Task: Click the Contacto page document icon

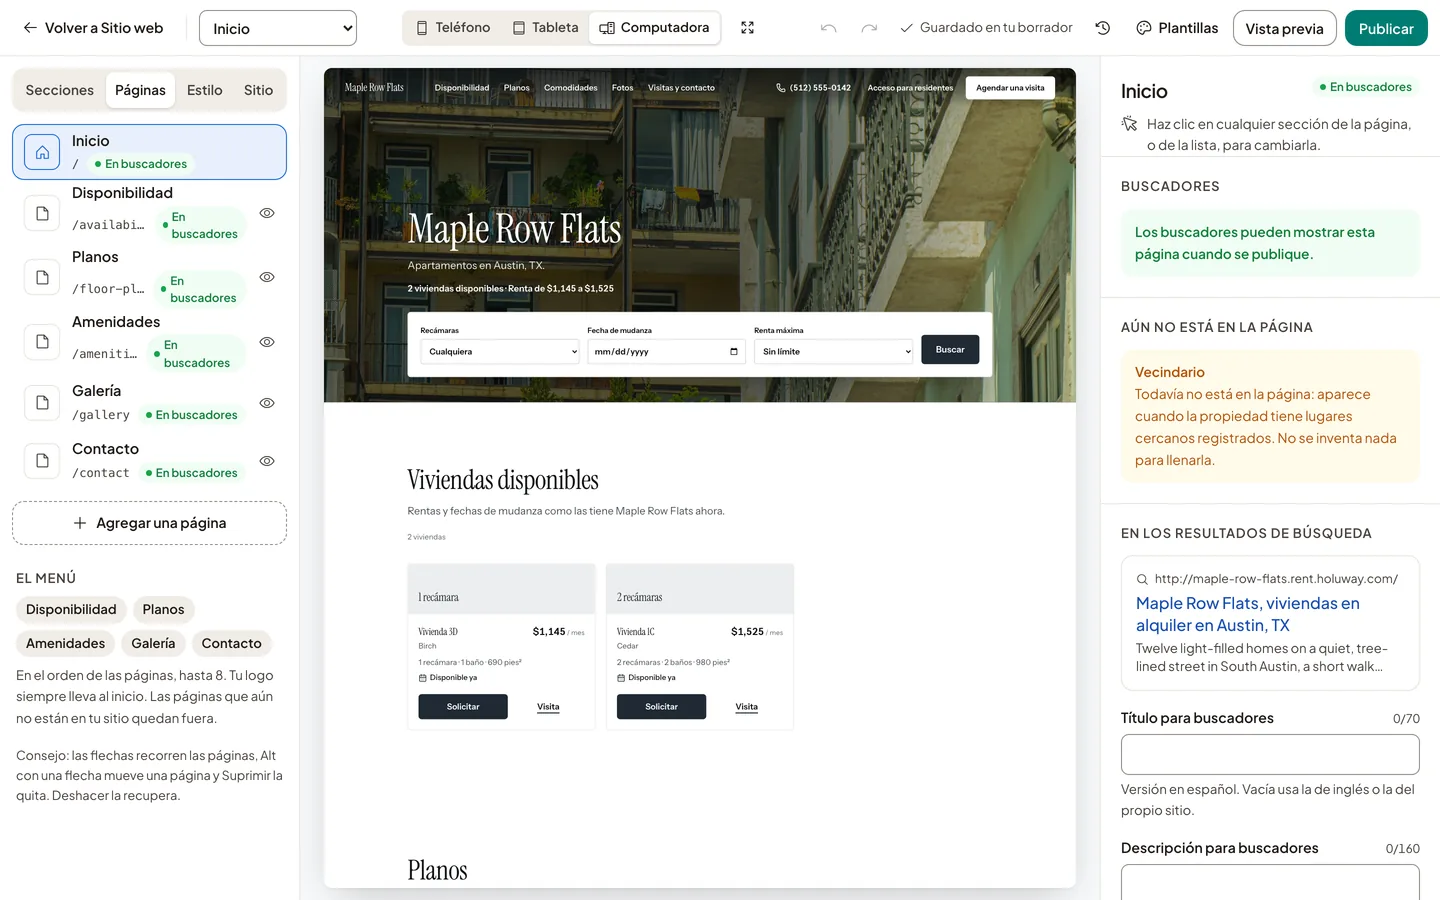Action: coord(42,461)
